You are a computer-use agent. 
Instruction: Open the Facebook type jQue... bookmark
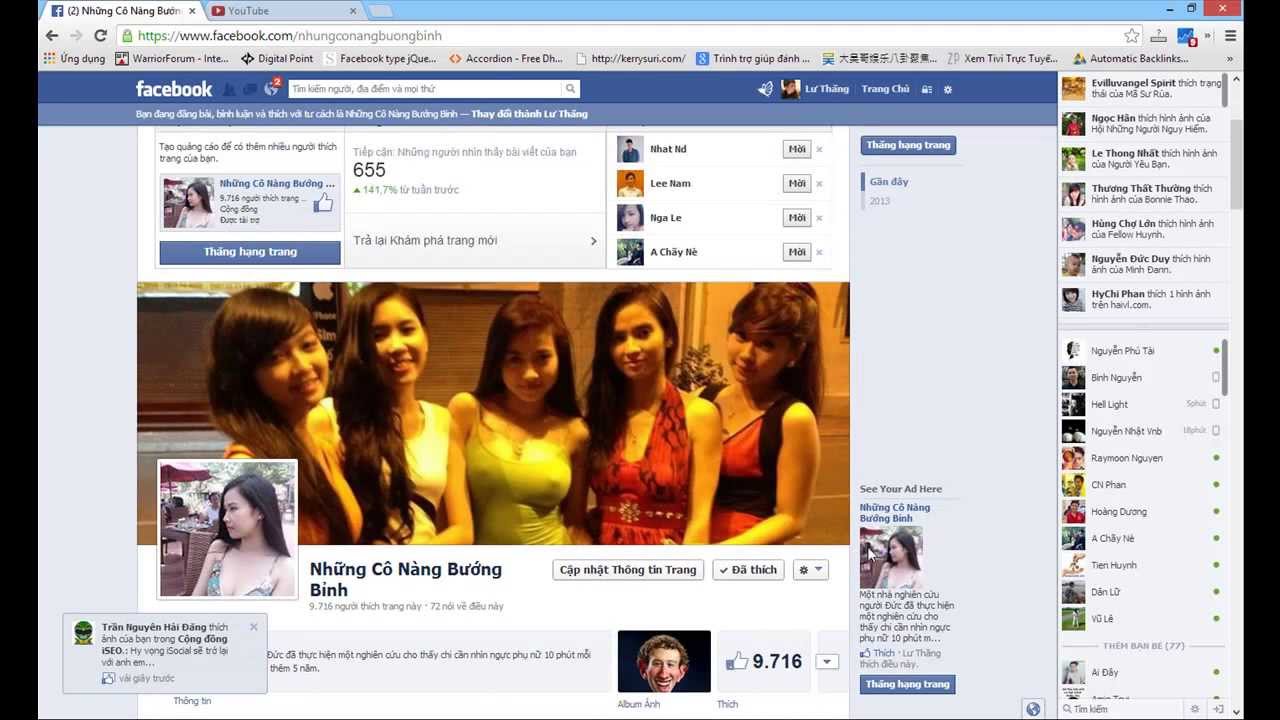coord(380,59)
